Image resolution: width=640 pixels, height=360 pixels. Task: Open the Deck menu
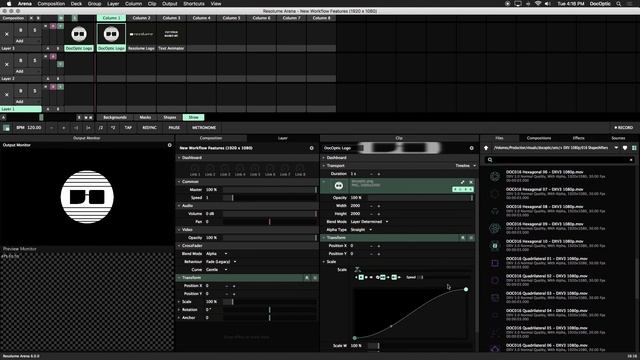tap(76, 4)
